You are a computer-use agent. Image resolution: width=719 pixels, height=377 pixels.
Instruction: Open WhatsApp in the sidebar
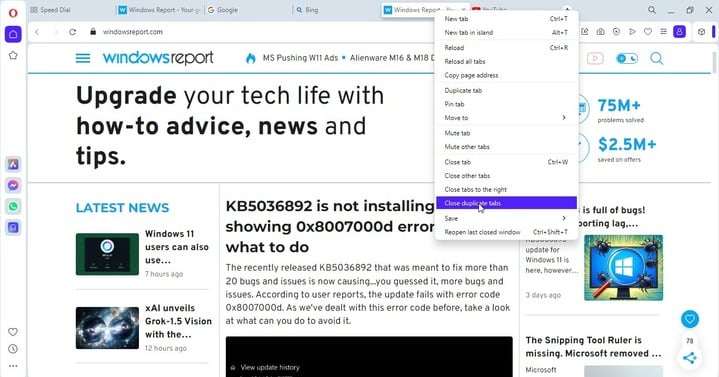[x=13, y=206]
